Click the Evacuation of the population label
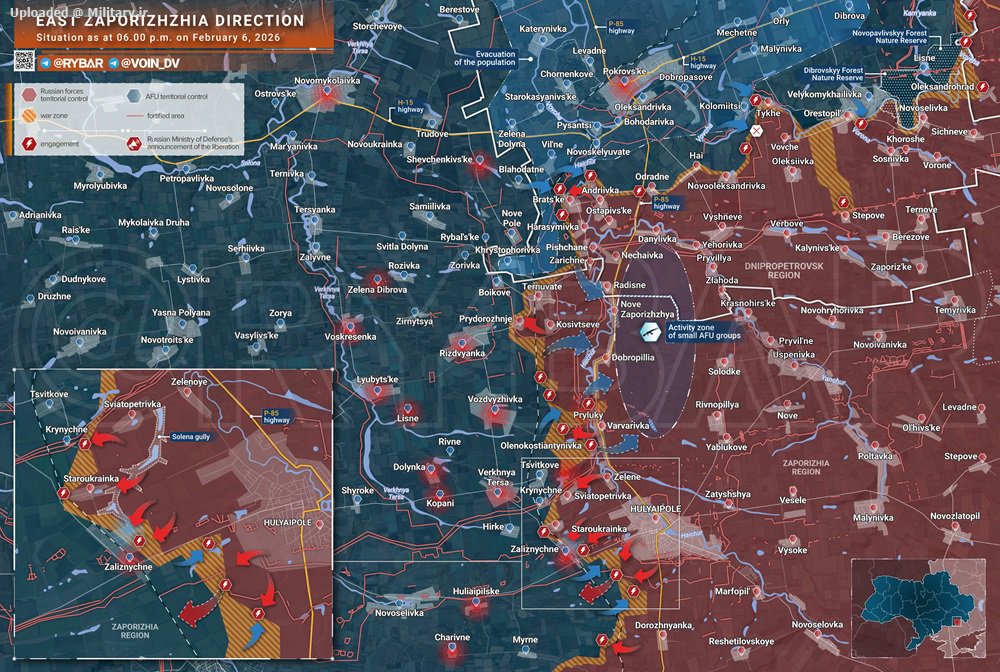Viewport: 1000px width, 672px height. click(x=485, y=58)
